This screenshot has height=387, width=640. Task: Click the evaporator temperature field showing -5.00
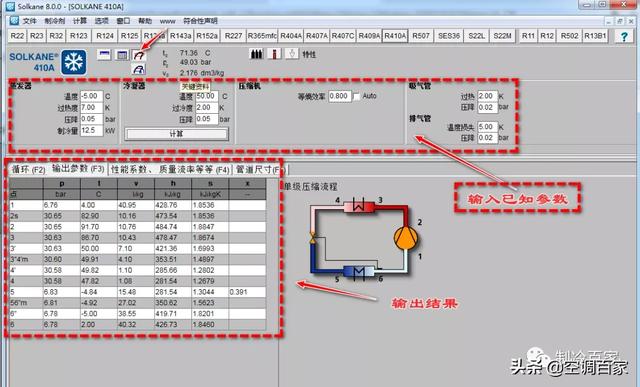click(x=92, y=96)
